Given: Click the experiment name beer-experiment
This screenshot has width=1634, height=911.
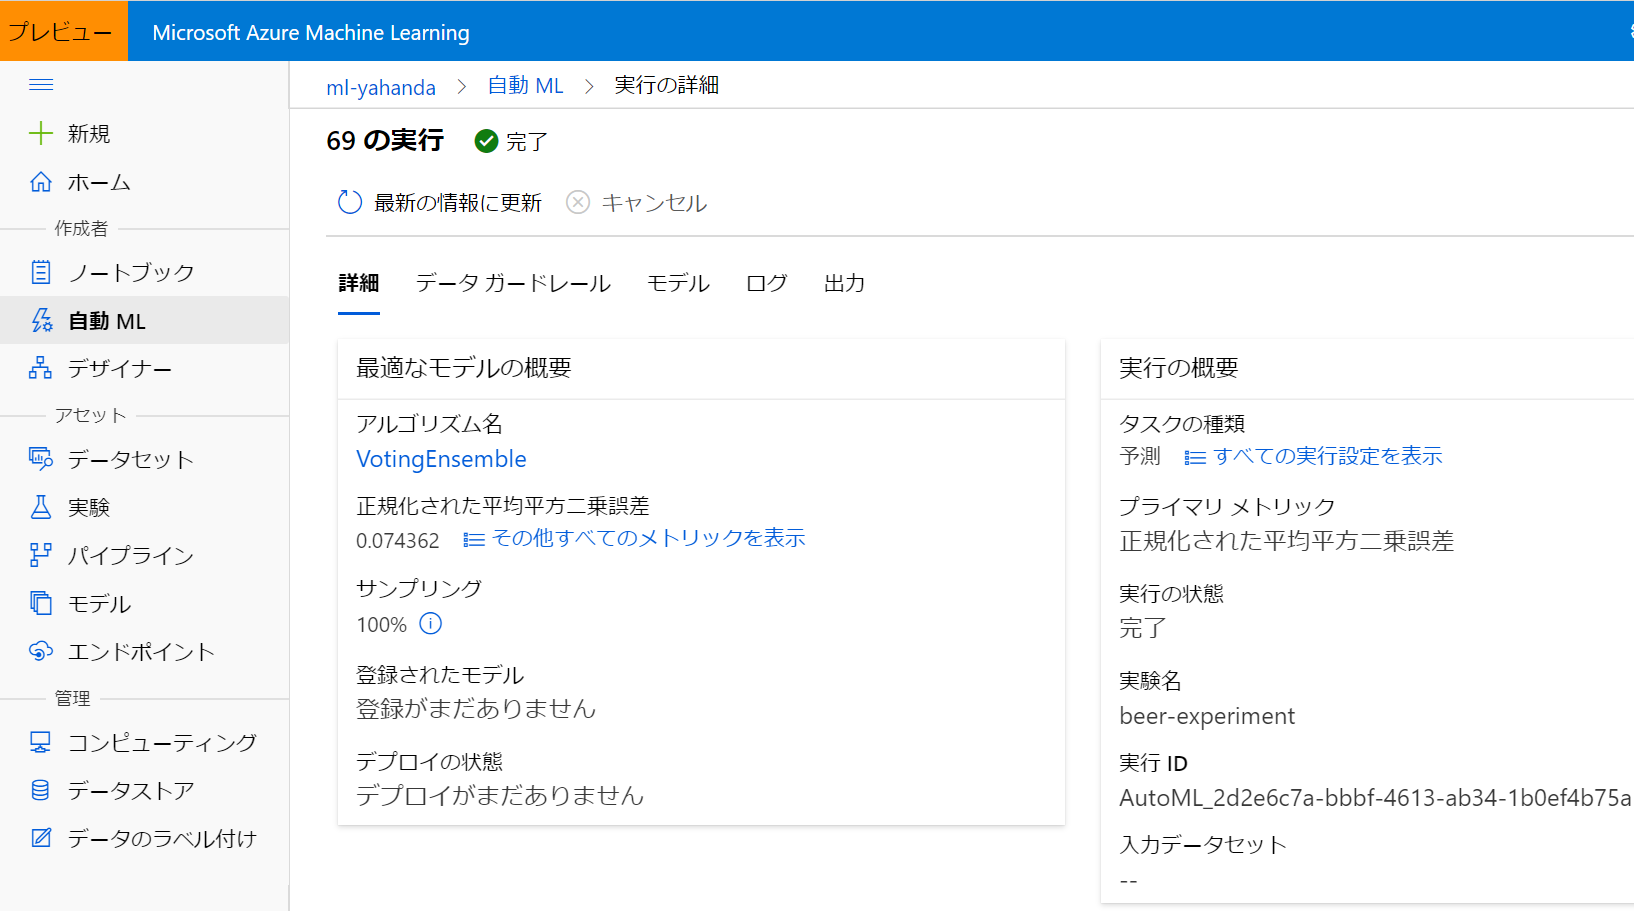Looking at the screenshot, I should 1207,716.
